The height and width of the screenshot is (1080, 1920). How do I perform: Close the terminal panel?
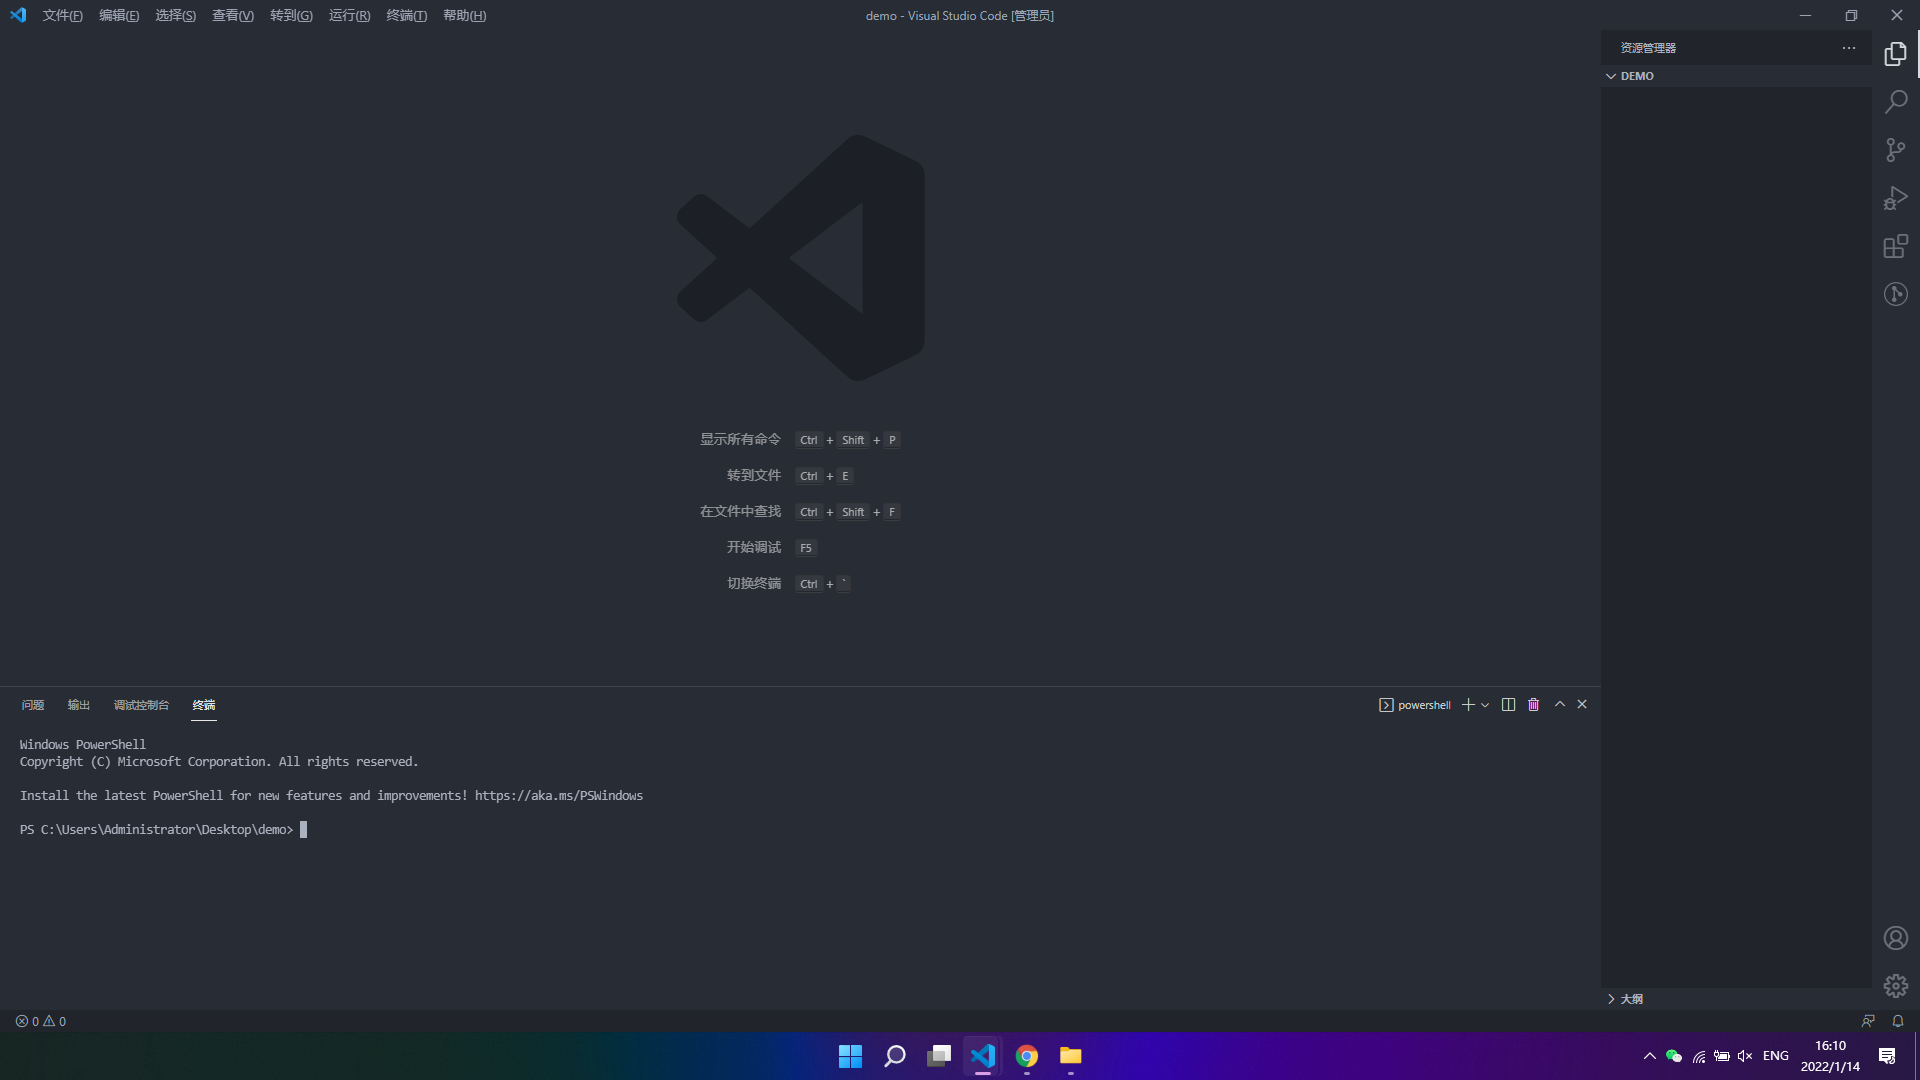coord(1582,705)
